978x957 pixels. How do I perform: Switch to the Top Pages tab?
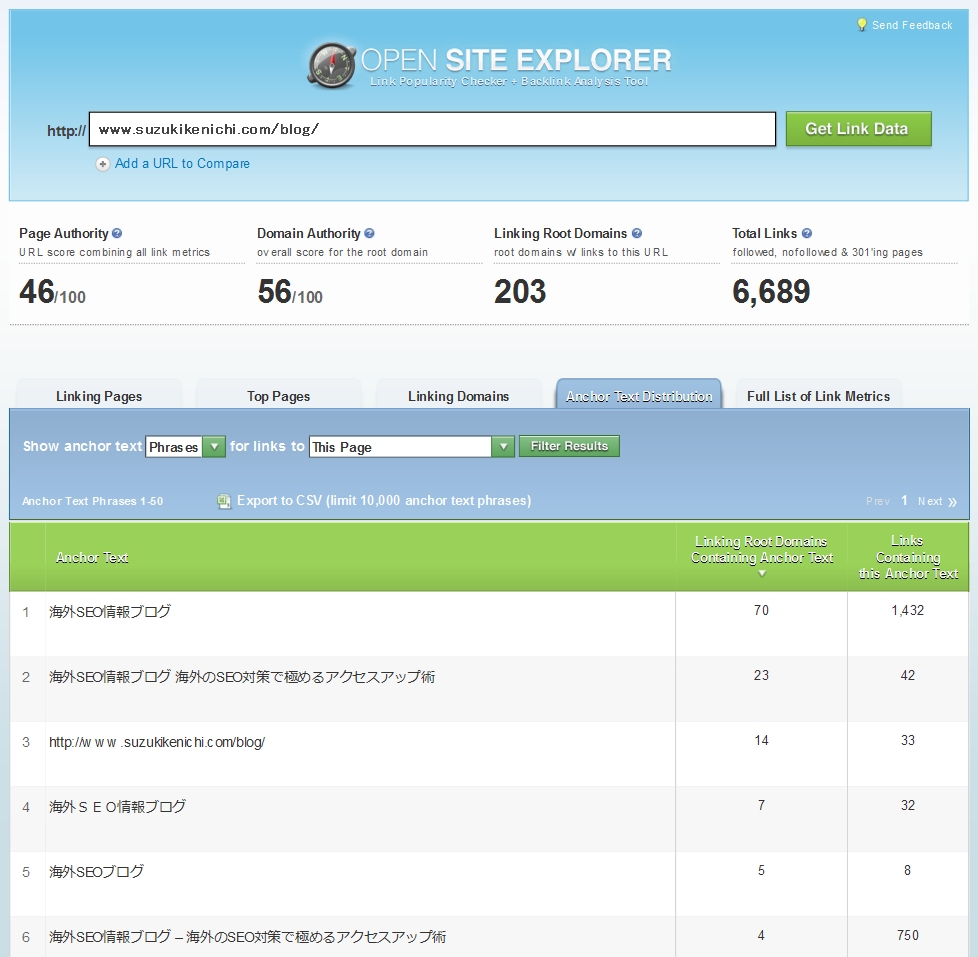coord(278,394)
